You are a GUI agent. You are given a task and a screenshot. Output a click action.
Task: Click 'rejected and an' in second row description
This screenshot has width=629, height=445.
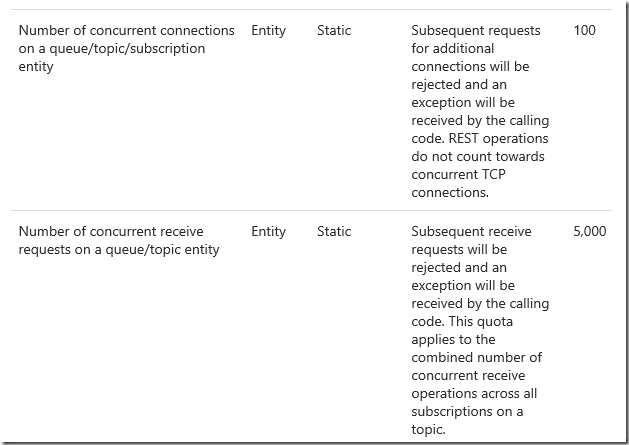(x=459, y=268)
